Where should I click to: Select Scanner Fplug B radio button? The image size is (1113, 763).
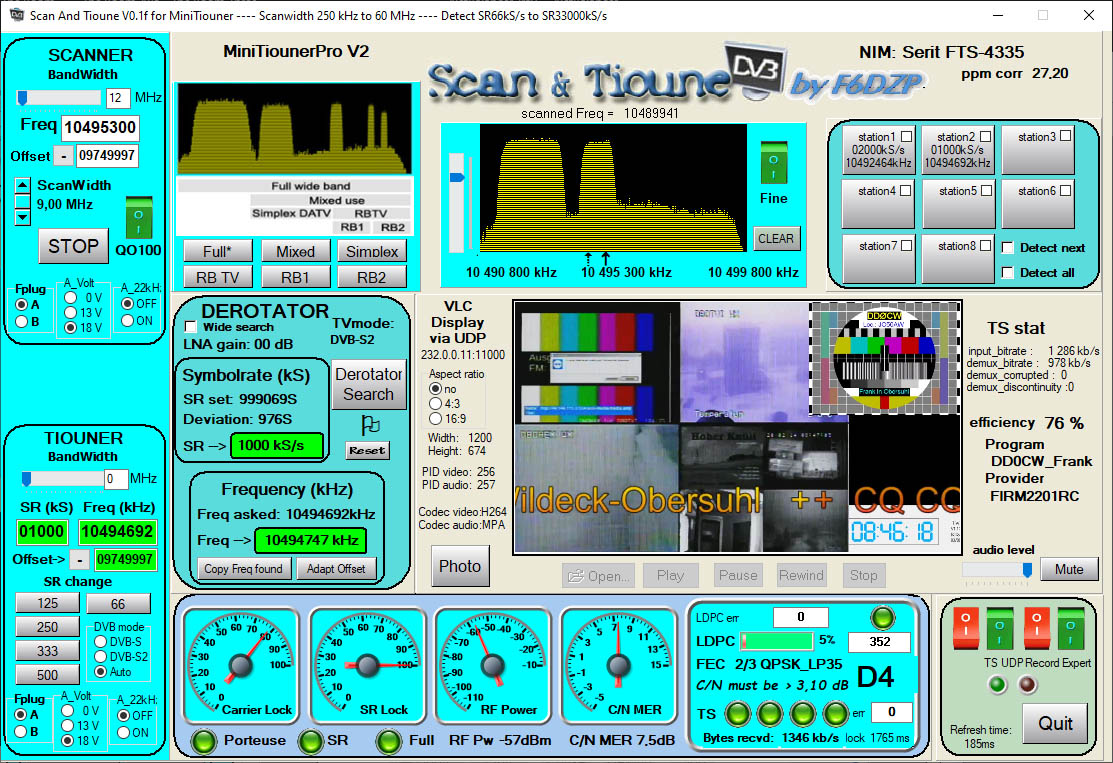[x=22, y=322]
